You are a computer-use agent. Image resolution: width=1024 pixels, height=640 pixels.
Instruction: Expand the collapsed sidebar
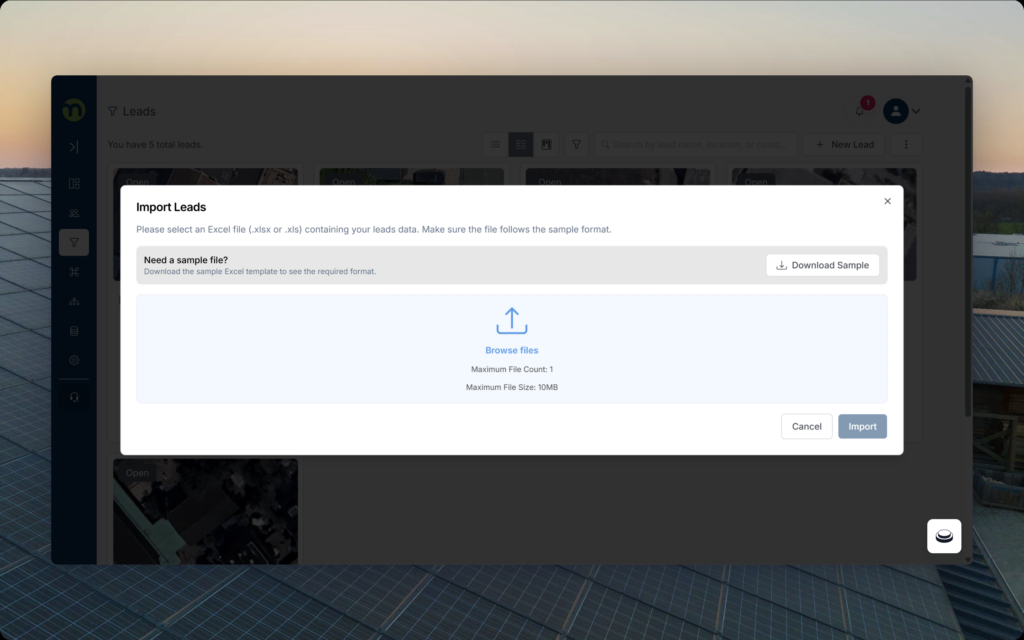pyautogui.click(x=74, y=147)
